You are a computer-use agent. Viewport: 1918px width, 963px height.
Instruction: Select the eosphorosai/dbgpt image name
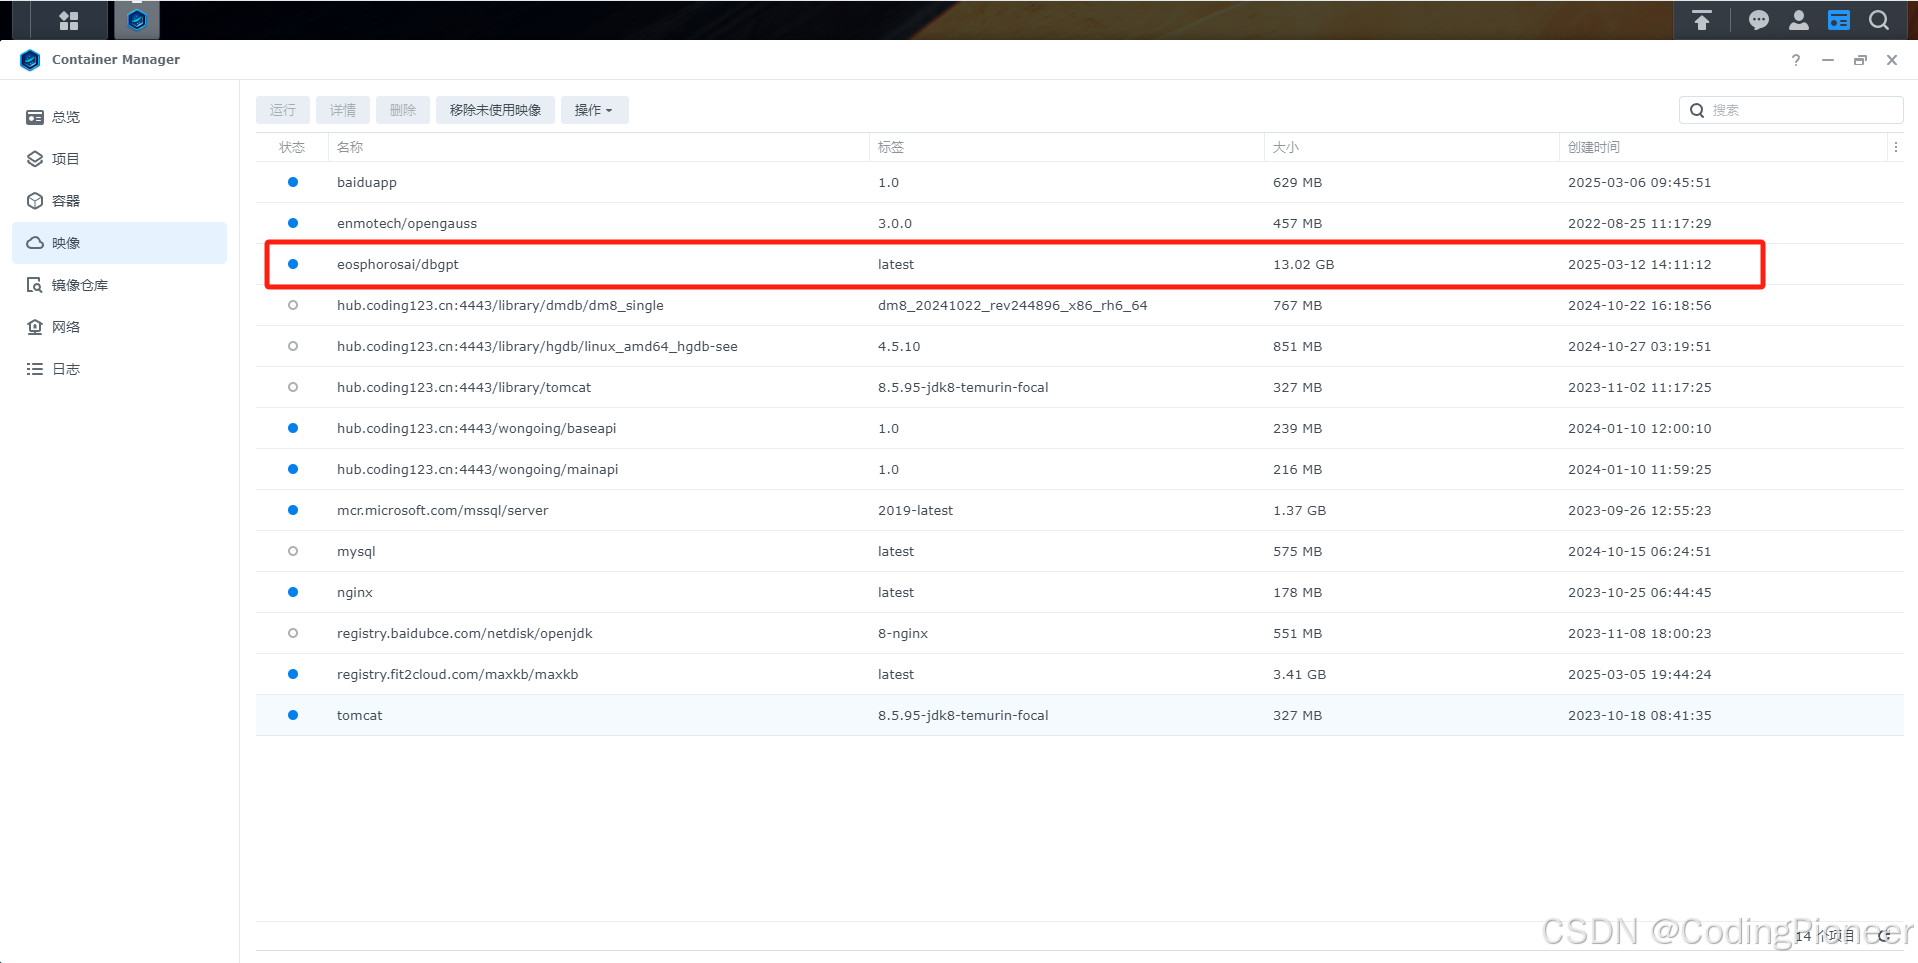[398, 264]
